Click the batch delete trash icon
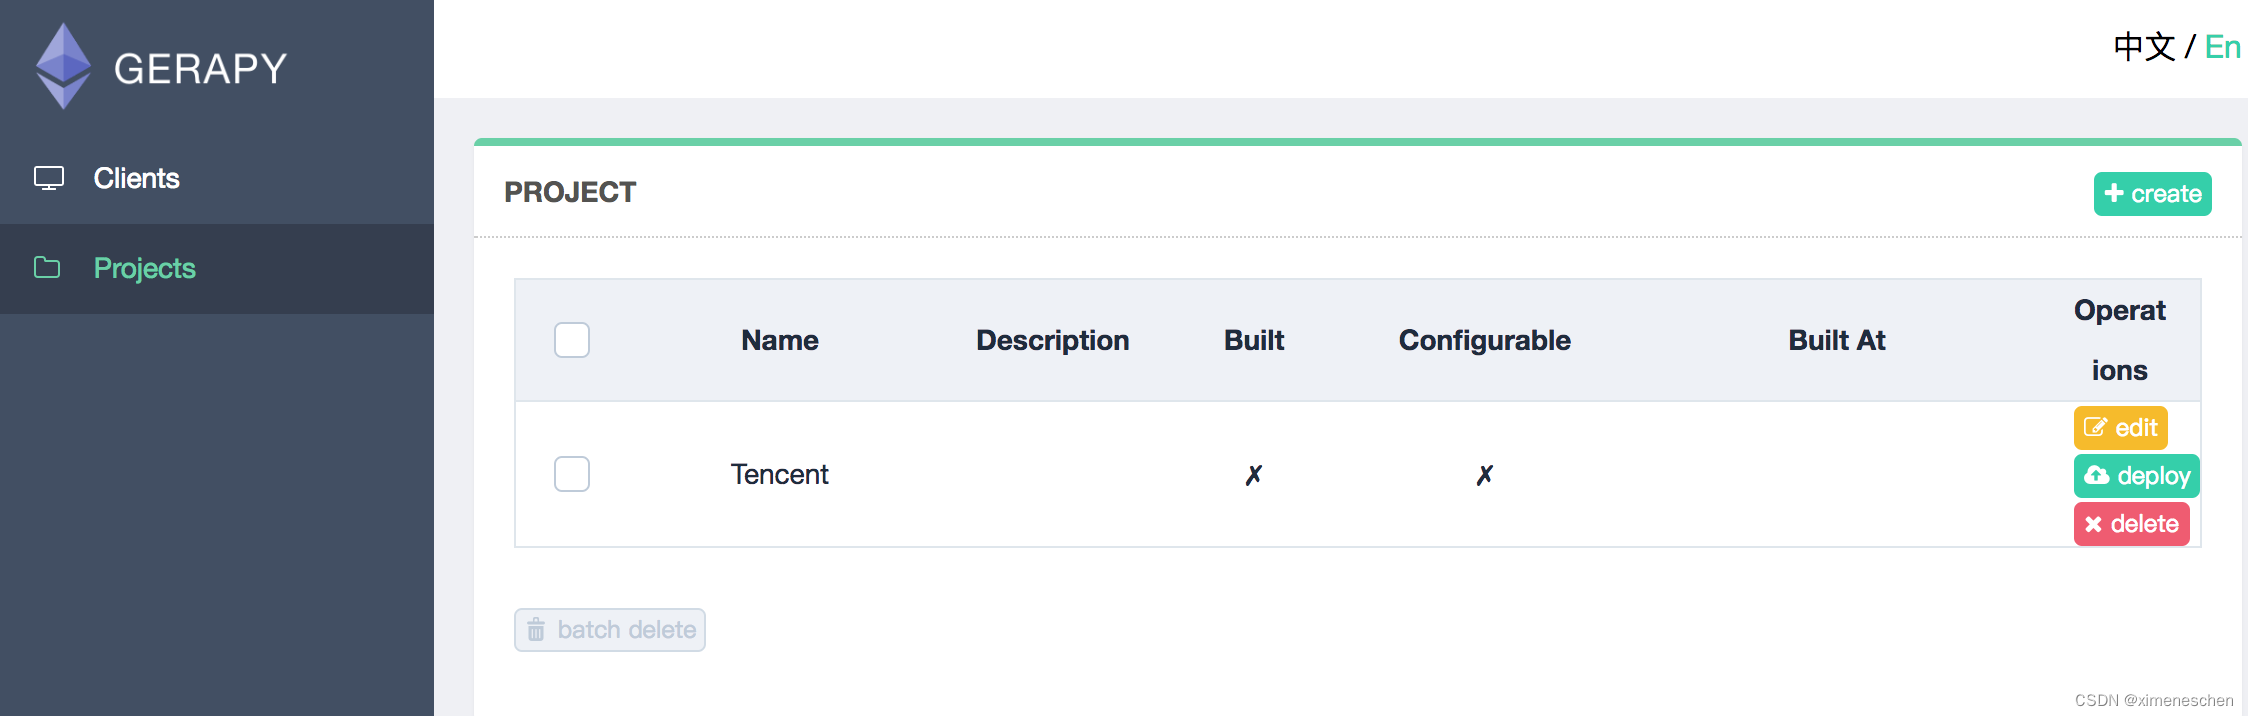The image size is (2248, 716). pos(536,630)
